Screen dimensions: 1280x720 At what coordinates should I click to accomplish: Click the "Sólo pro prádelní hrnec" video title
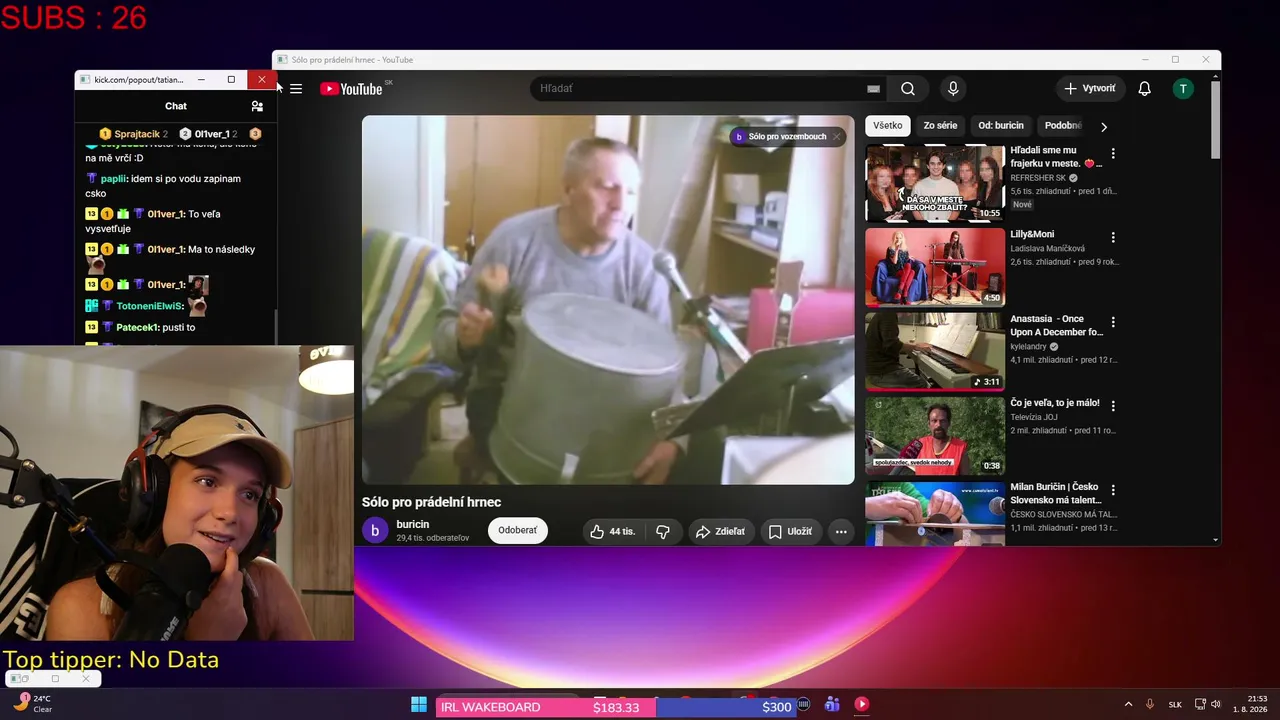pyautogui.click(x=432, y=502)
